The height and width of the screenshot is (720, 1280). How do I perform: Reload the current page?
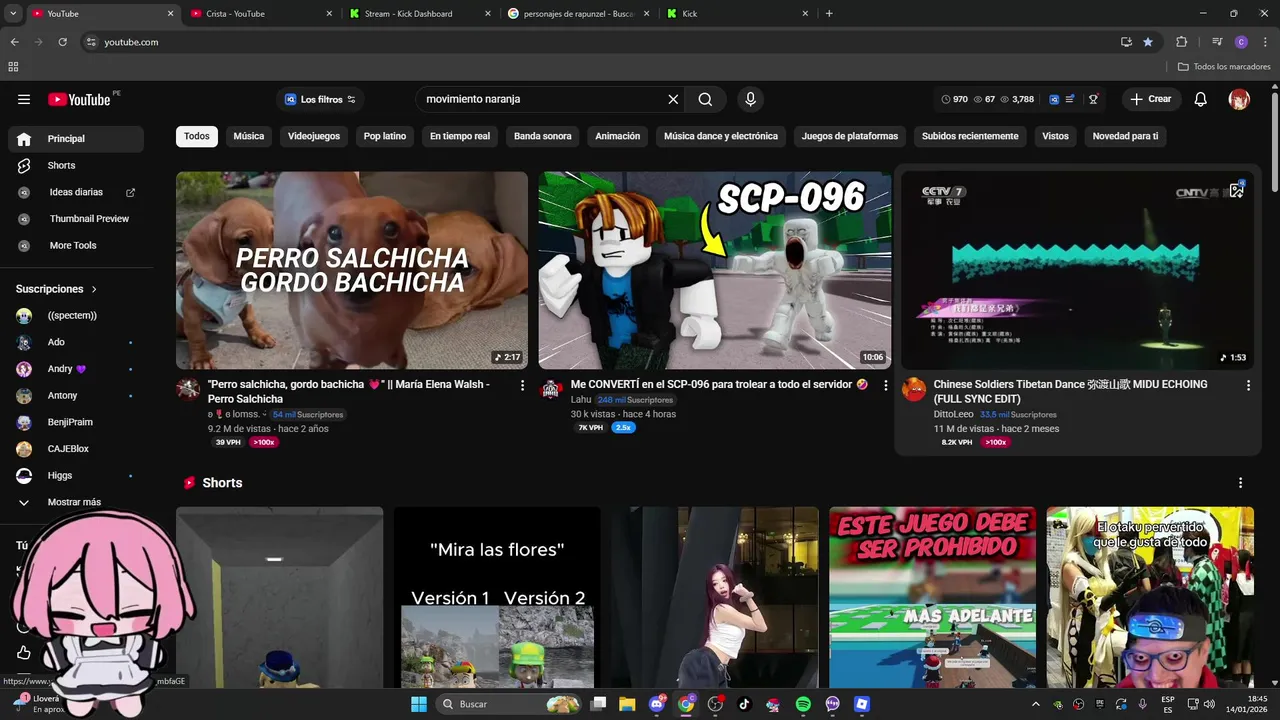[62, 42]
